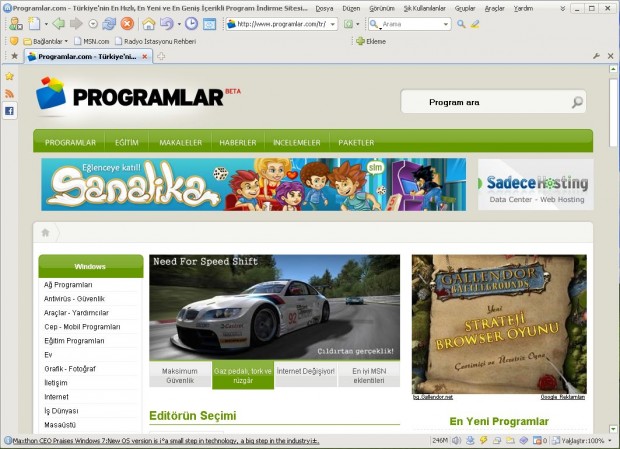The image size is (620, 449).
Task: Open the Yaklaştır zoom level dropdown
Action: pos(610,440)
